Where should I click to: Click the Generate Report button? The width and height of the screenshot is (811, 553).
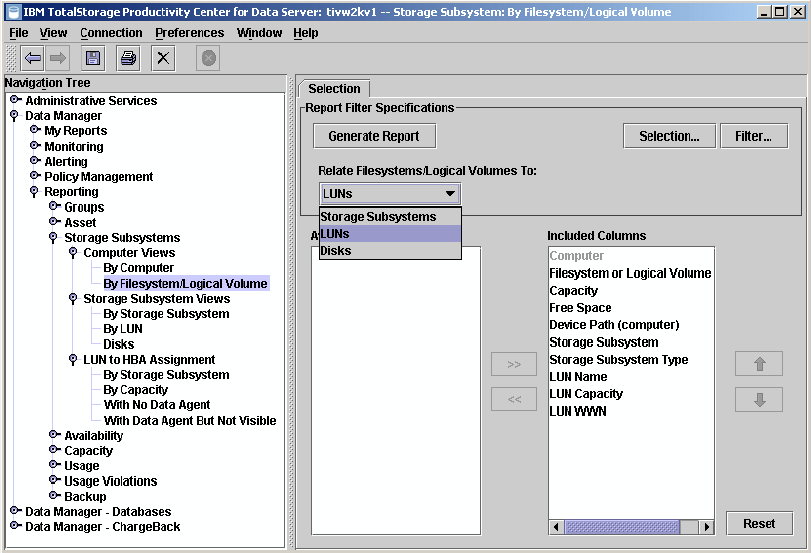click(x=374, y=136)
